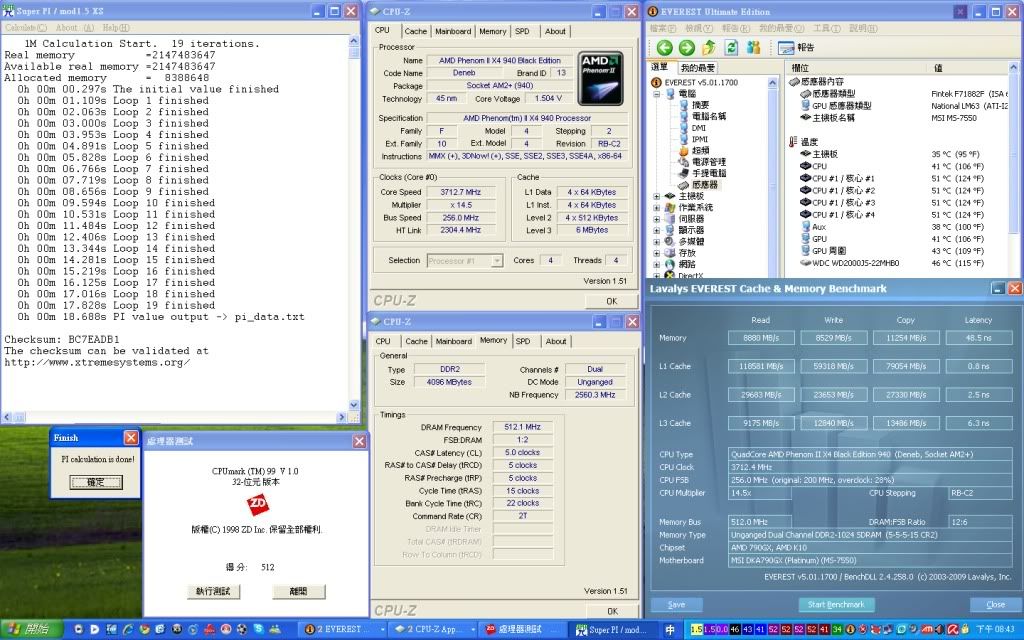The image size is (1024, 640).
Task: Click Super PI vertical scrollbar
Action: 354,222
